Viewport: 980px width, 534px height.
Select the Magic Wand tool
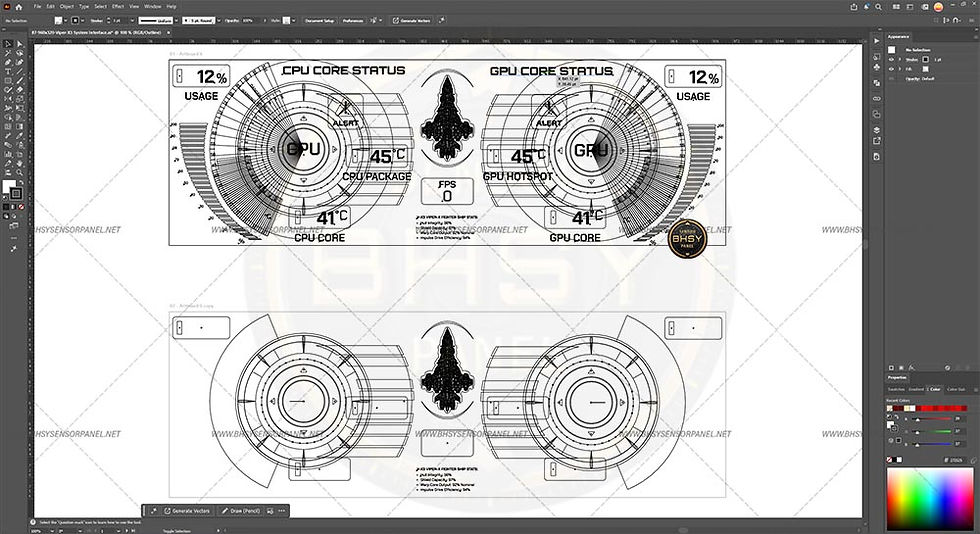tap(8, 53)
